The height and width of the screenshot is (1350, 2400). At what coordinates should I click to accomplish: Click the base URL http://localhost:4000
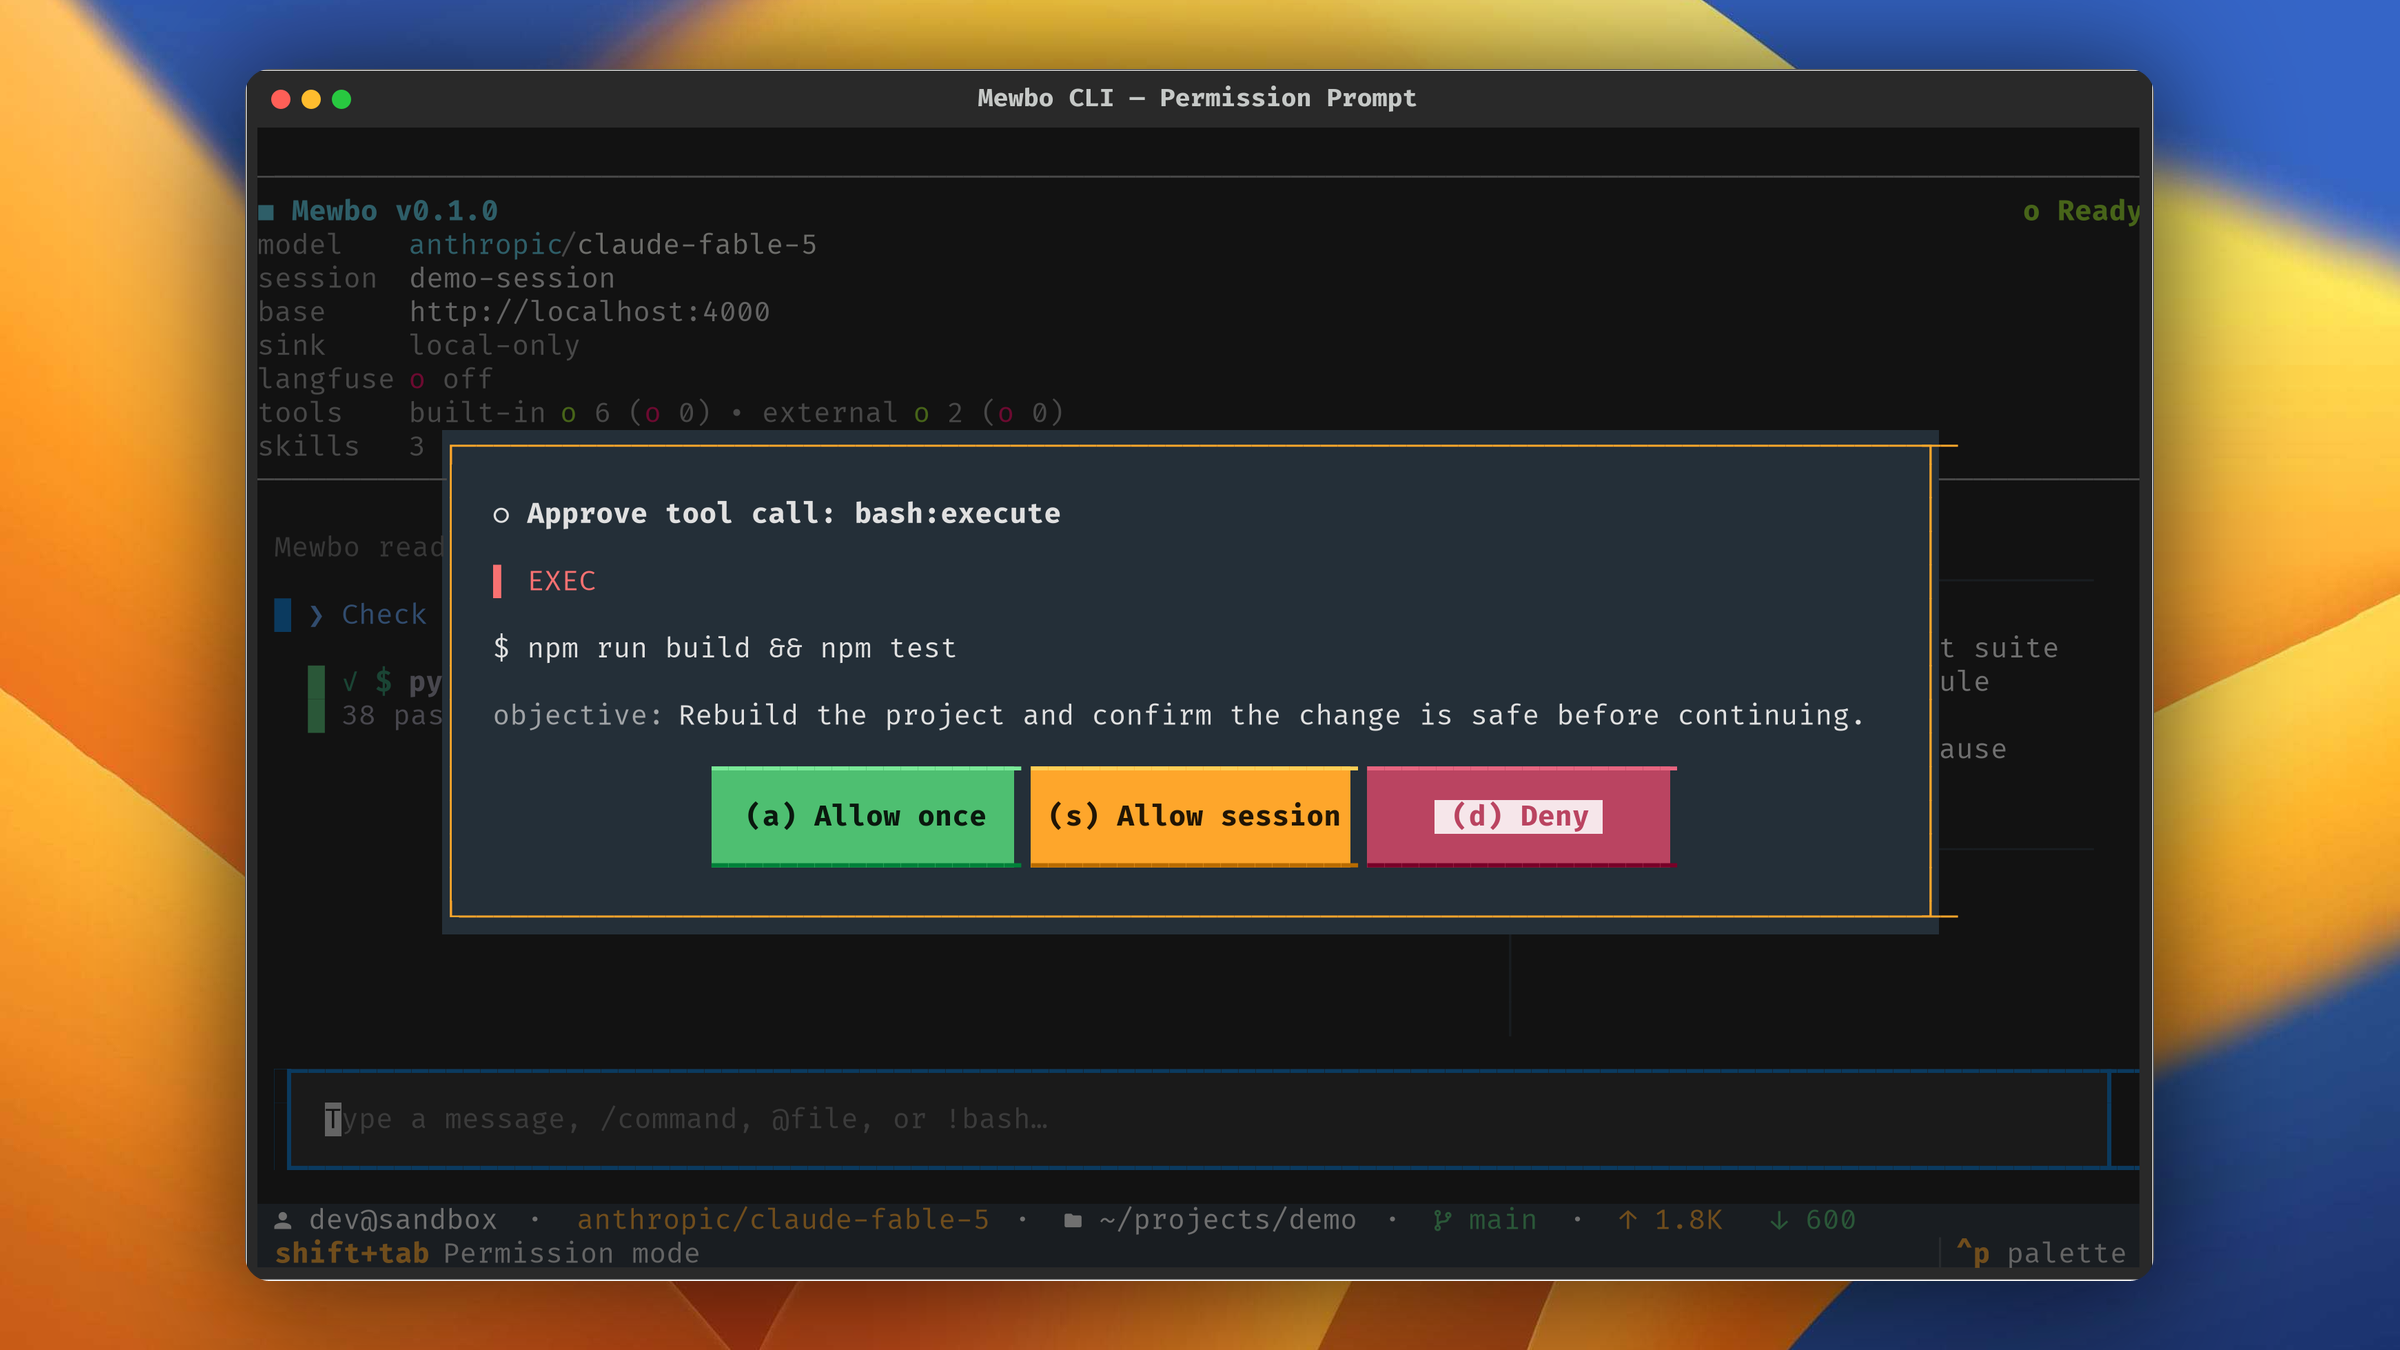click(589, 312)
